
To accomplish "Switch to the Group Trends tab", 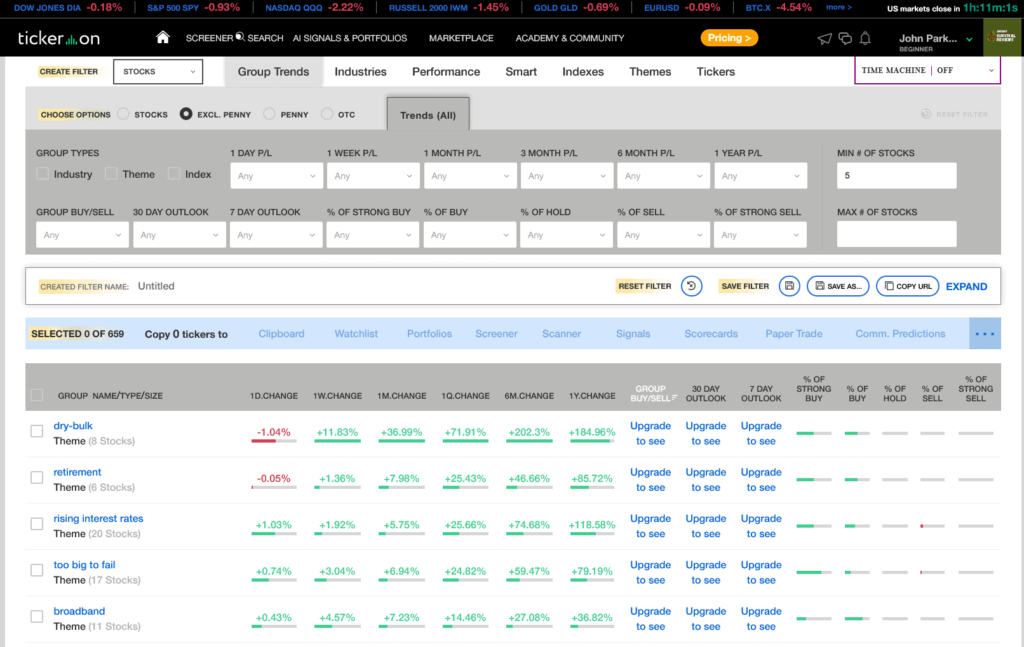I will click(273, 72).
